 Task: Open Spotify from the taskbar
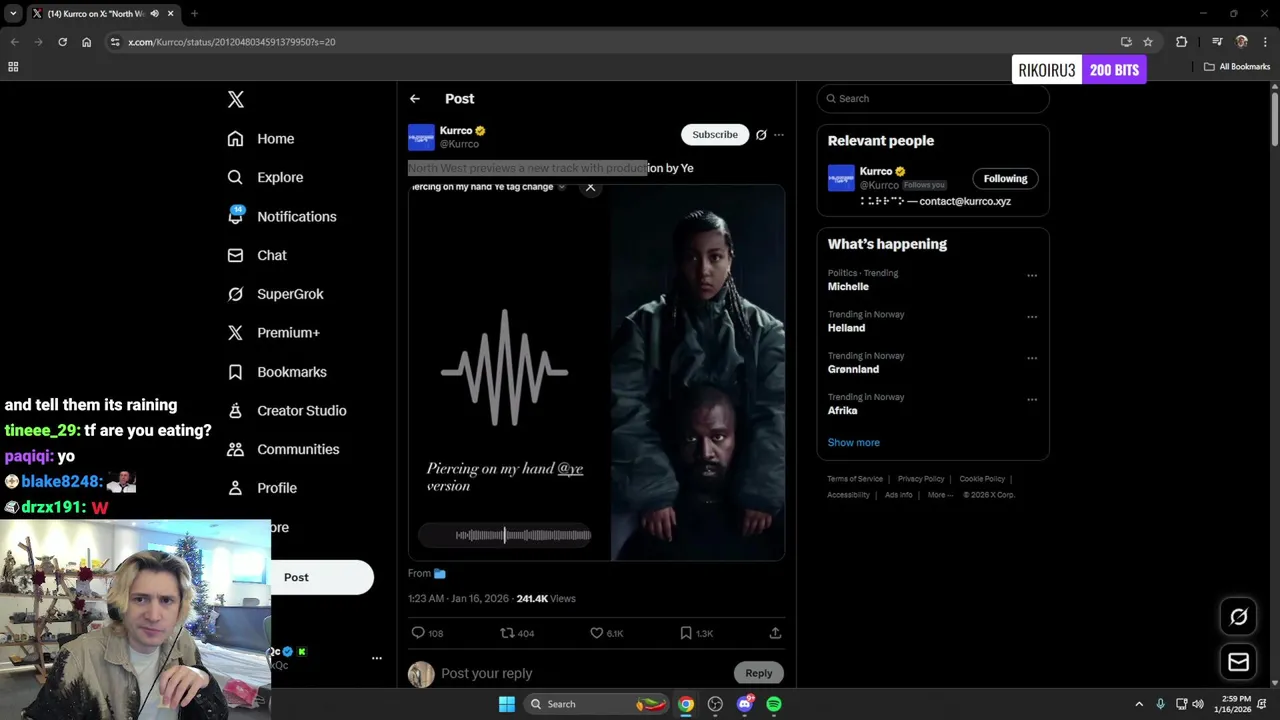(x=774, y=704)
